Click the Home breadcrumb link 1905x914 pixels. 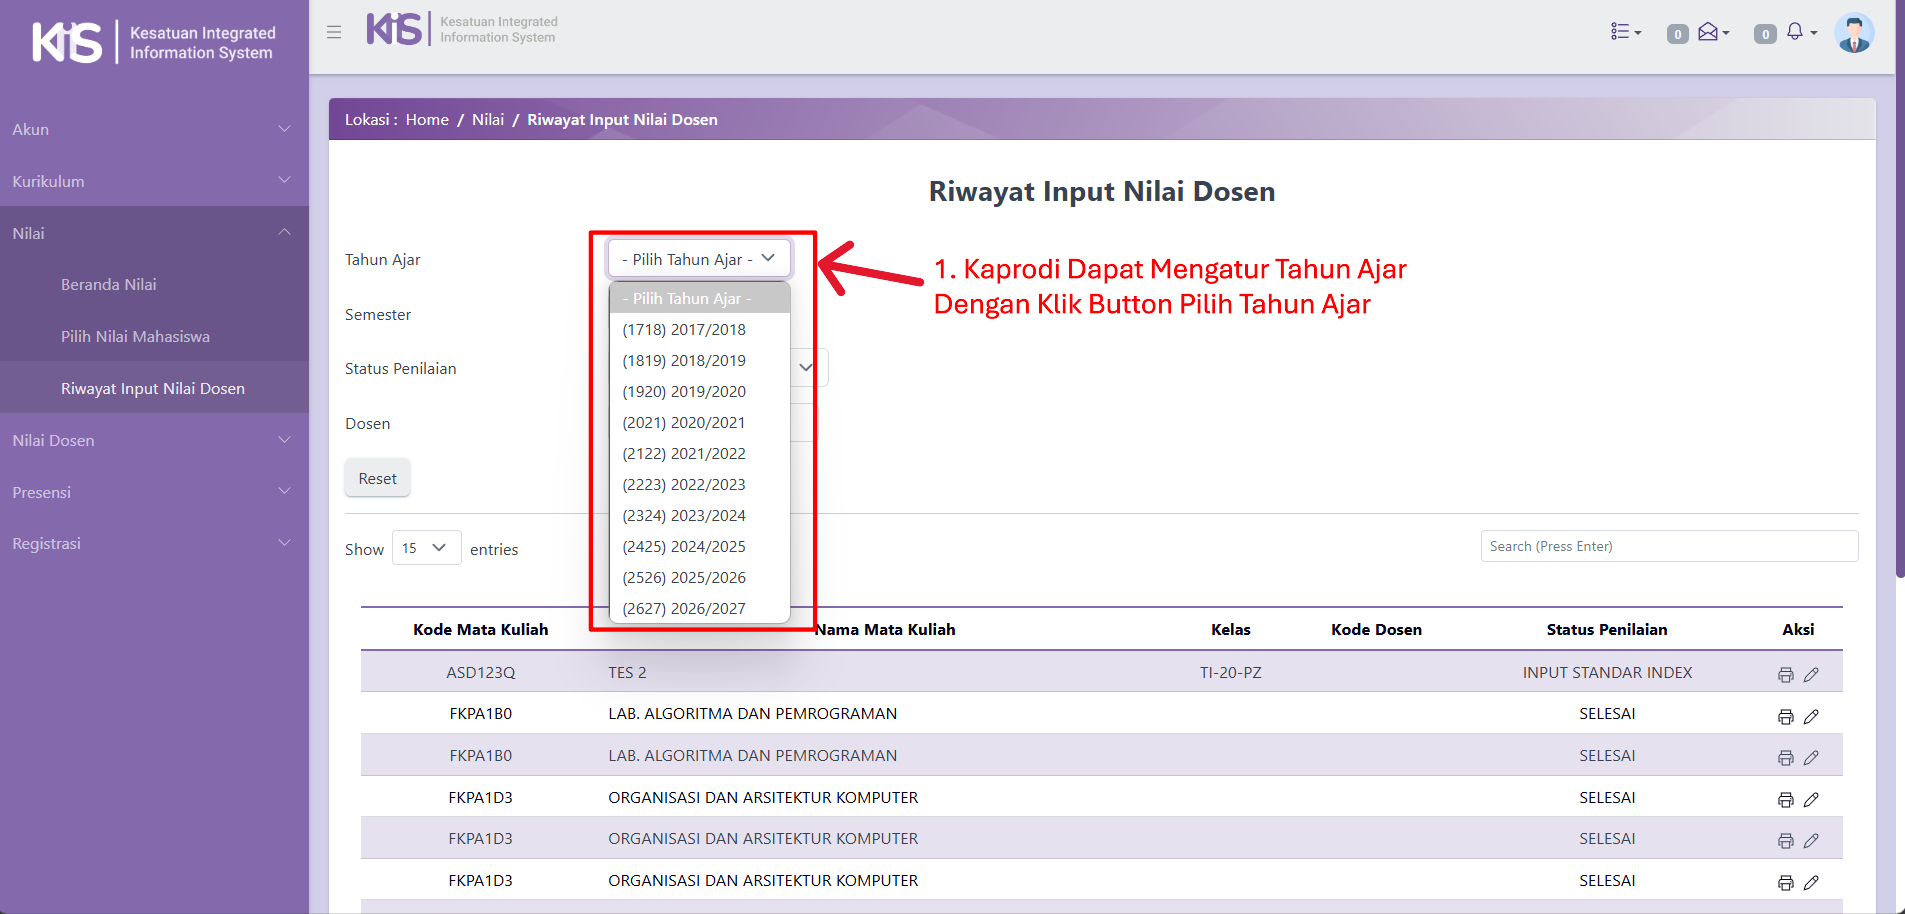(x=427, y=120)
